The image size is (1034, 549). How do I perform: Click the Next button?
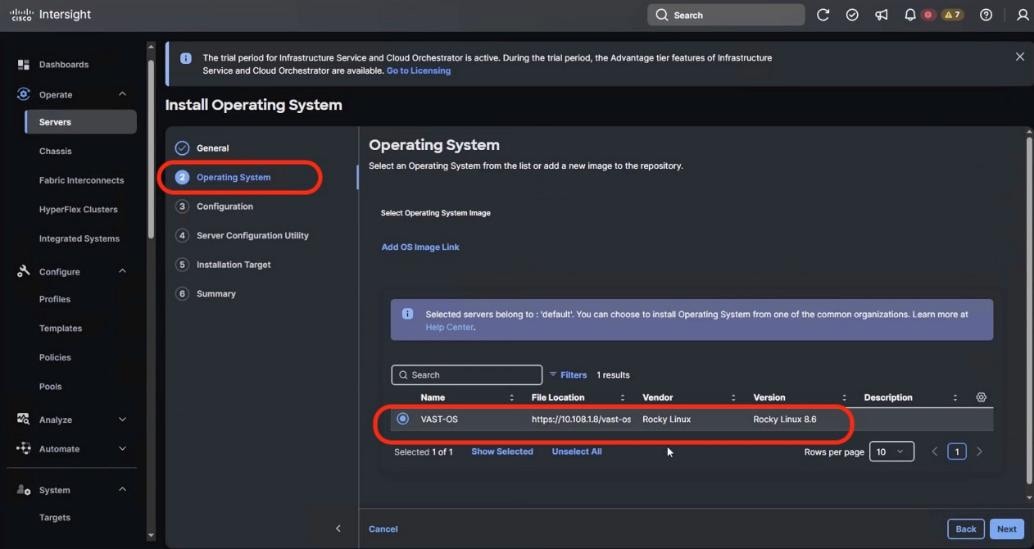(1006, 529)
